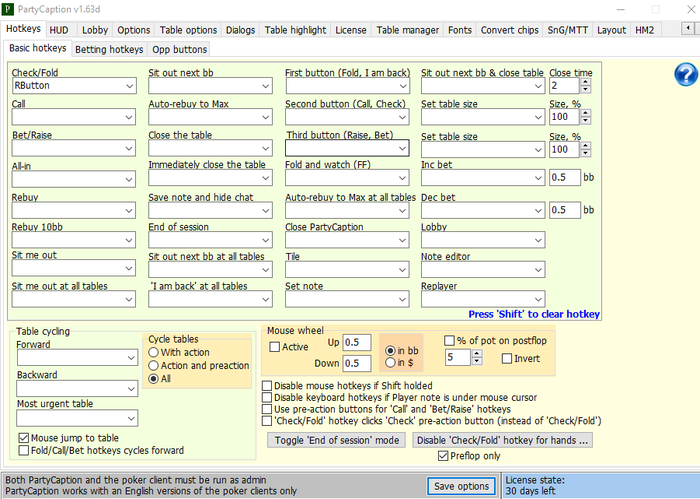Screen dimensions: 700x499
Task: Open the Fonts tab
Action: coord(460,30)
